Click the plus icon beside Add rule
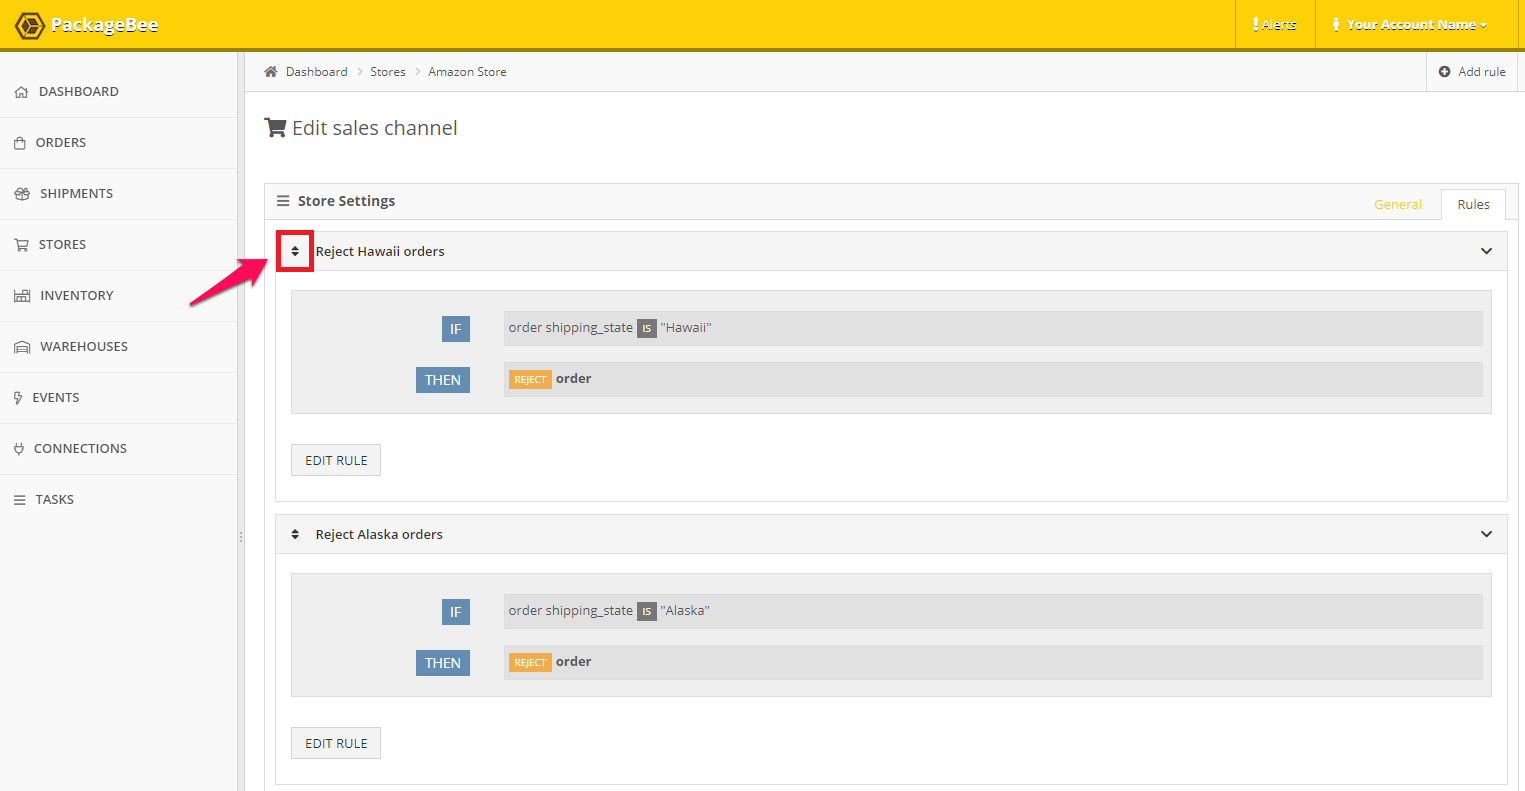The image size is (1525, 791). click(x=1444, y=72)
